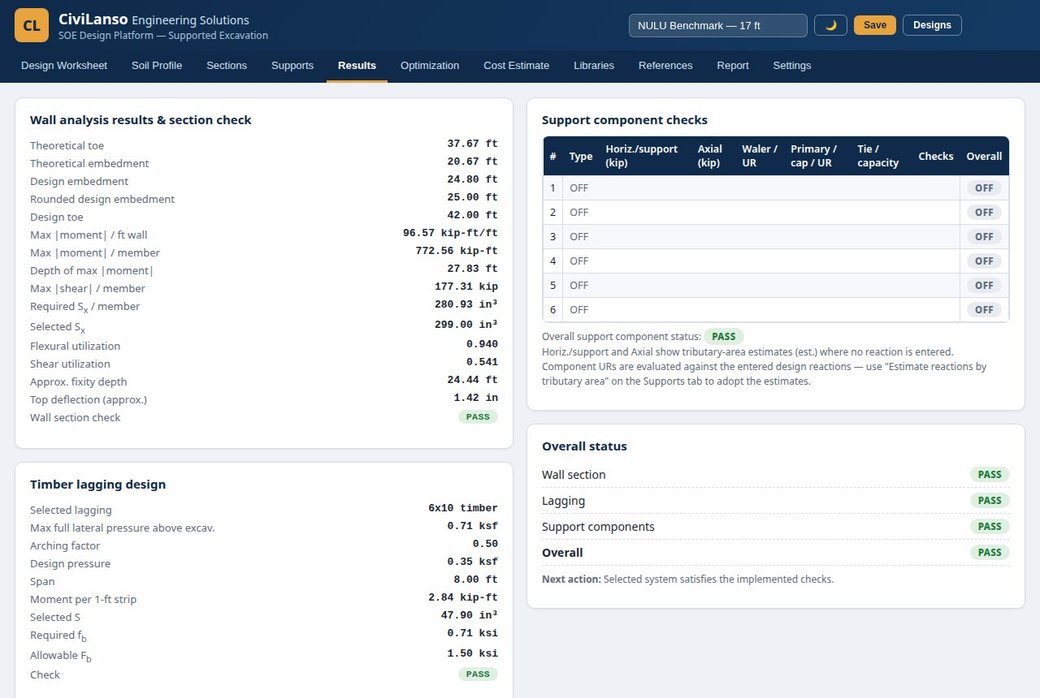Image resolution: width=1040 pixels, height=698 pixels.
Task: Click the Lagging PASS badge in Overall status
Action: 990,500
